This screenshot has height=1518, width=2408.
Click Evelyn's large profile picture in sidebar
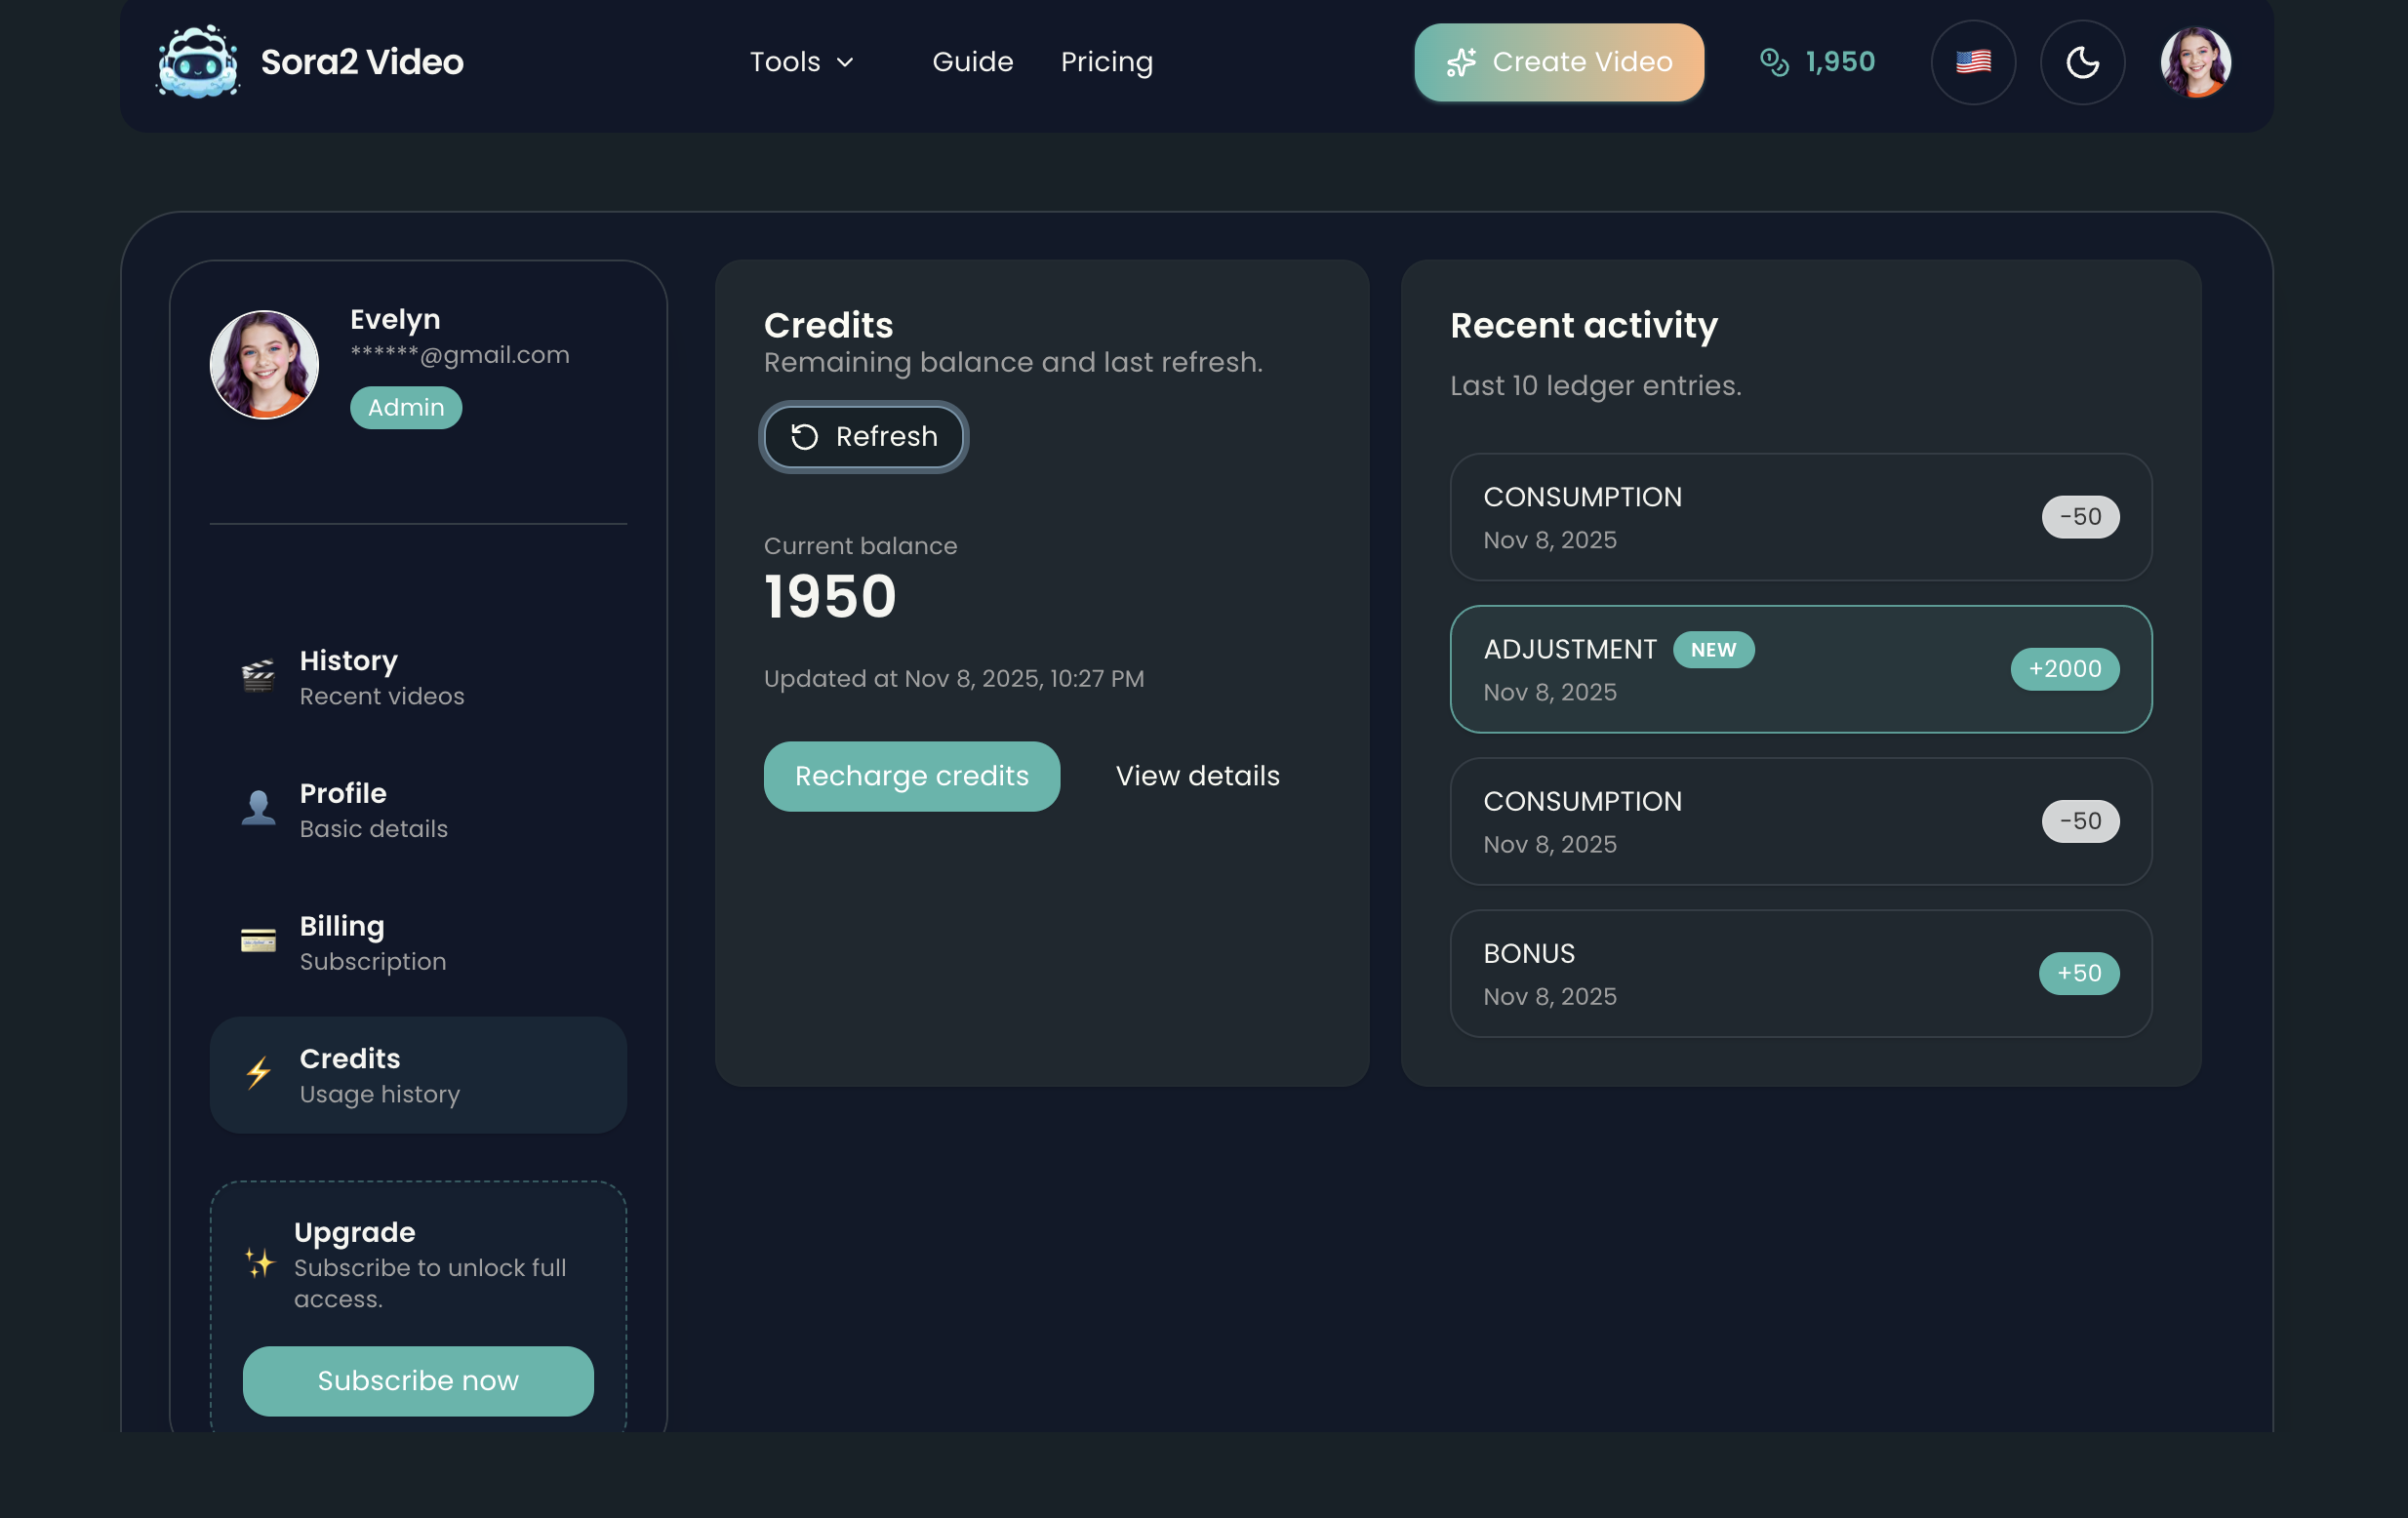tap(264, 365)
